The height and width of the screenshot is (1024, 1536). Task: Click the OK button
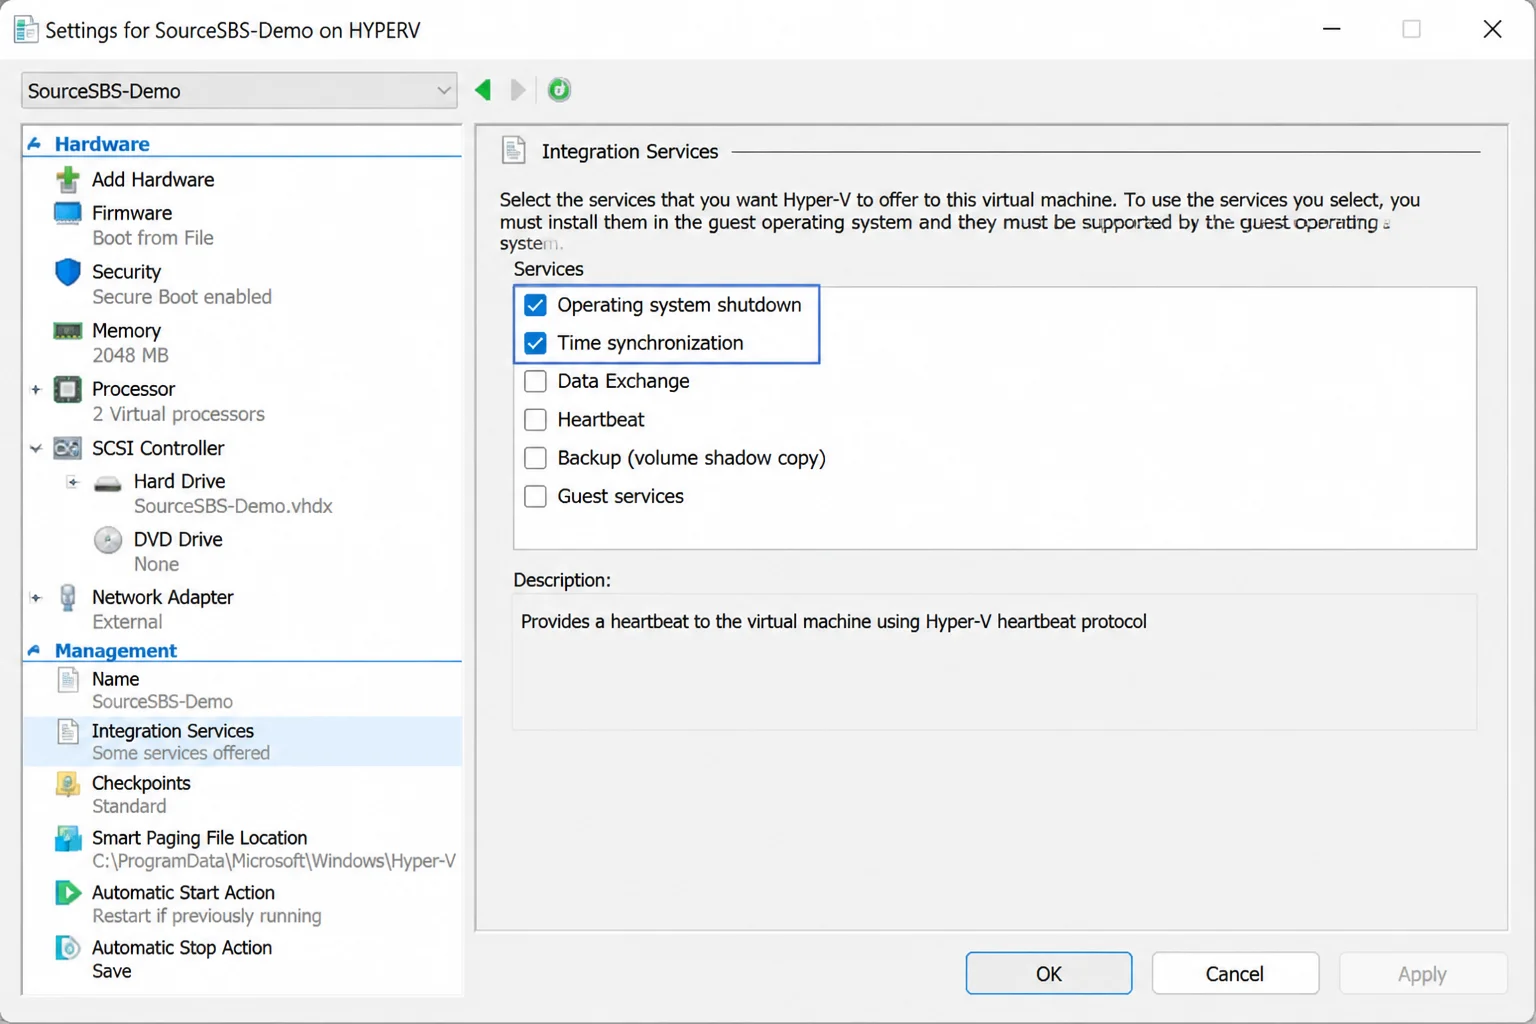tap(1049, 973)
